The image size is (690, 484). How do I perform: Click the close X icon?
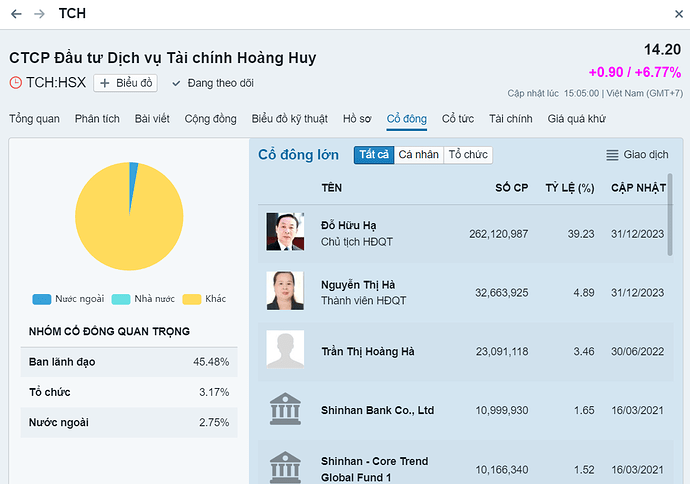click(x=673, y=14)
